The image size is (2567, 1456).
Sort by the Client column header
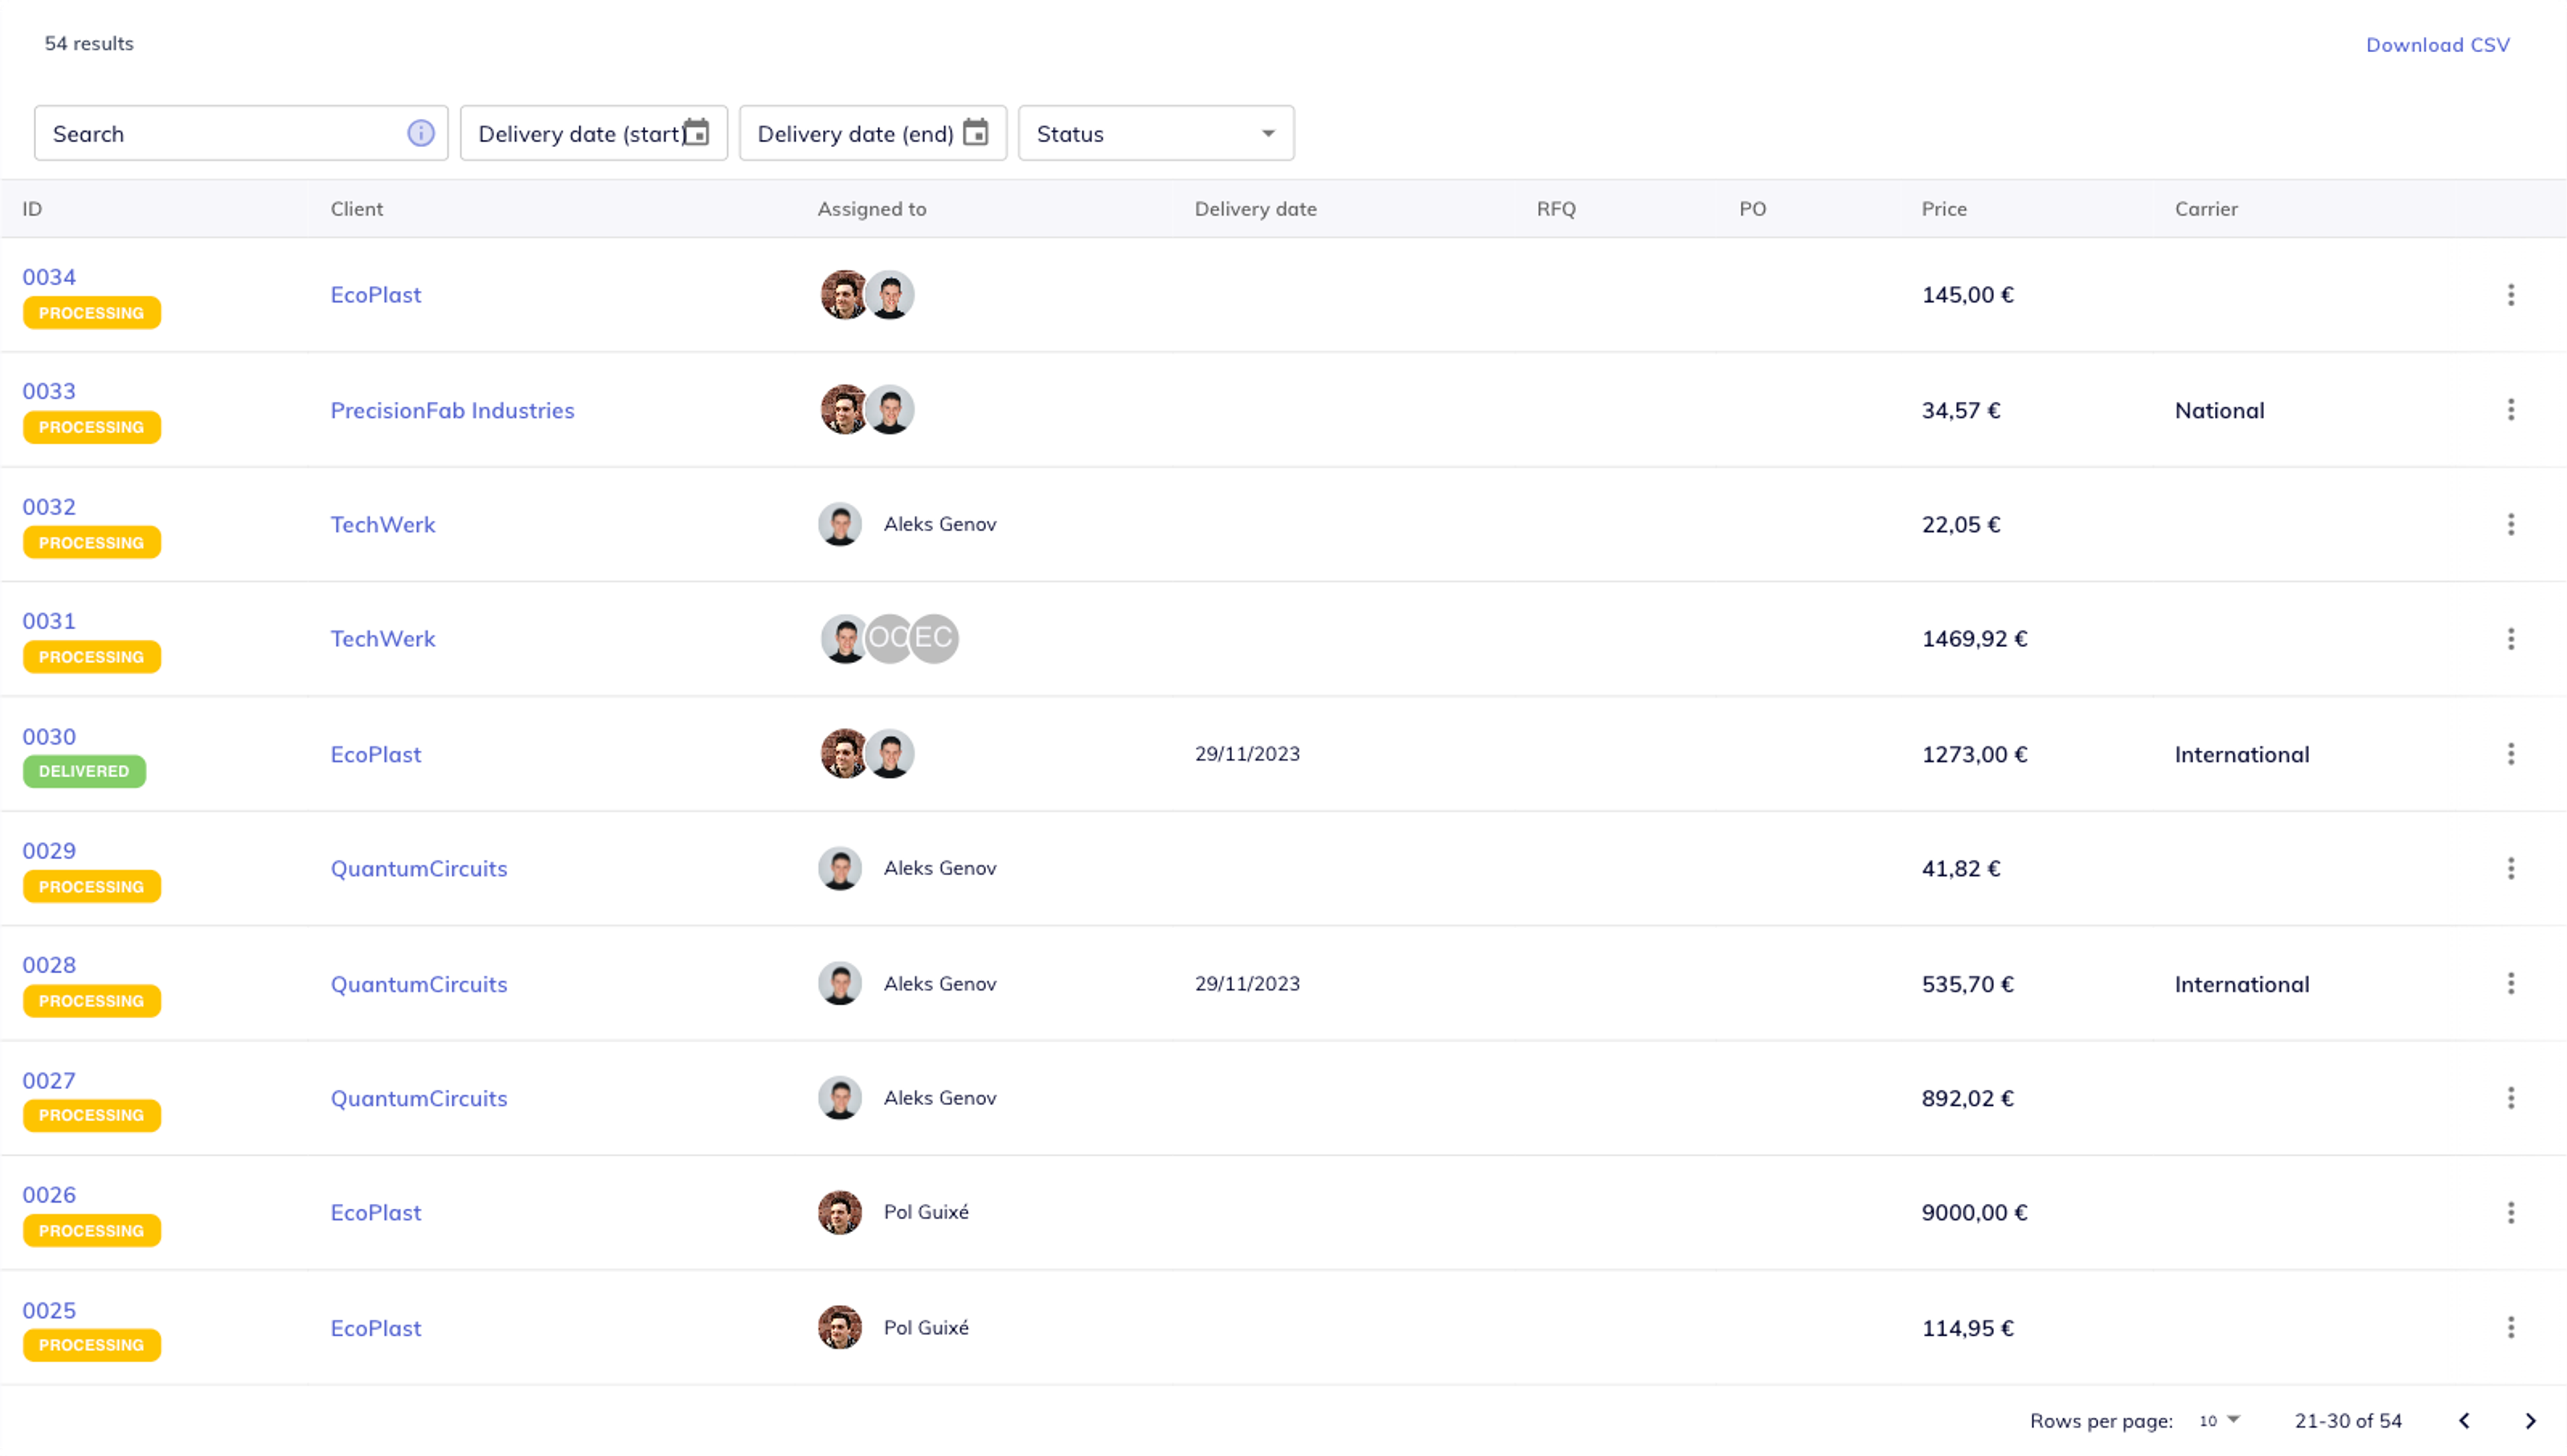[356, 209]
